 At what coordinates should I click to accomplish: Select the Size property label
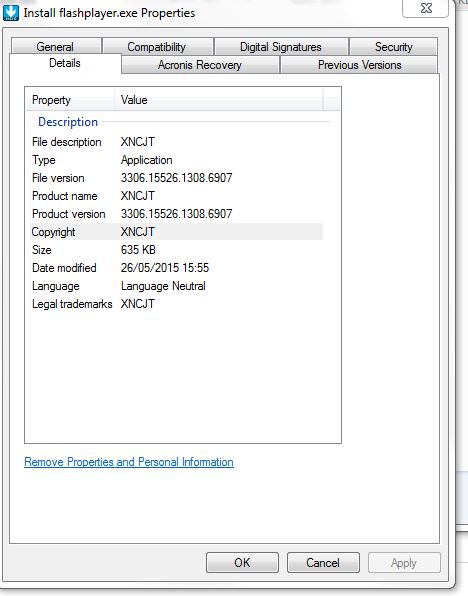point(42,250)
